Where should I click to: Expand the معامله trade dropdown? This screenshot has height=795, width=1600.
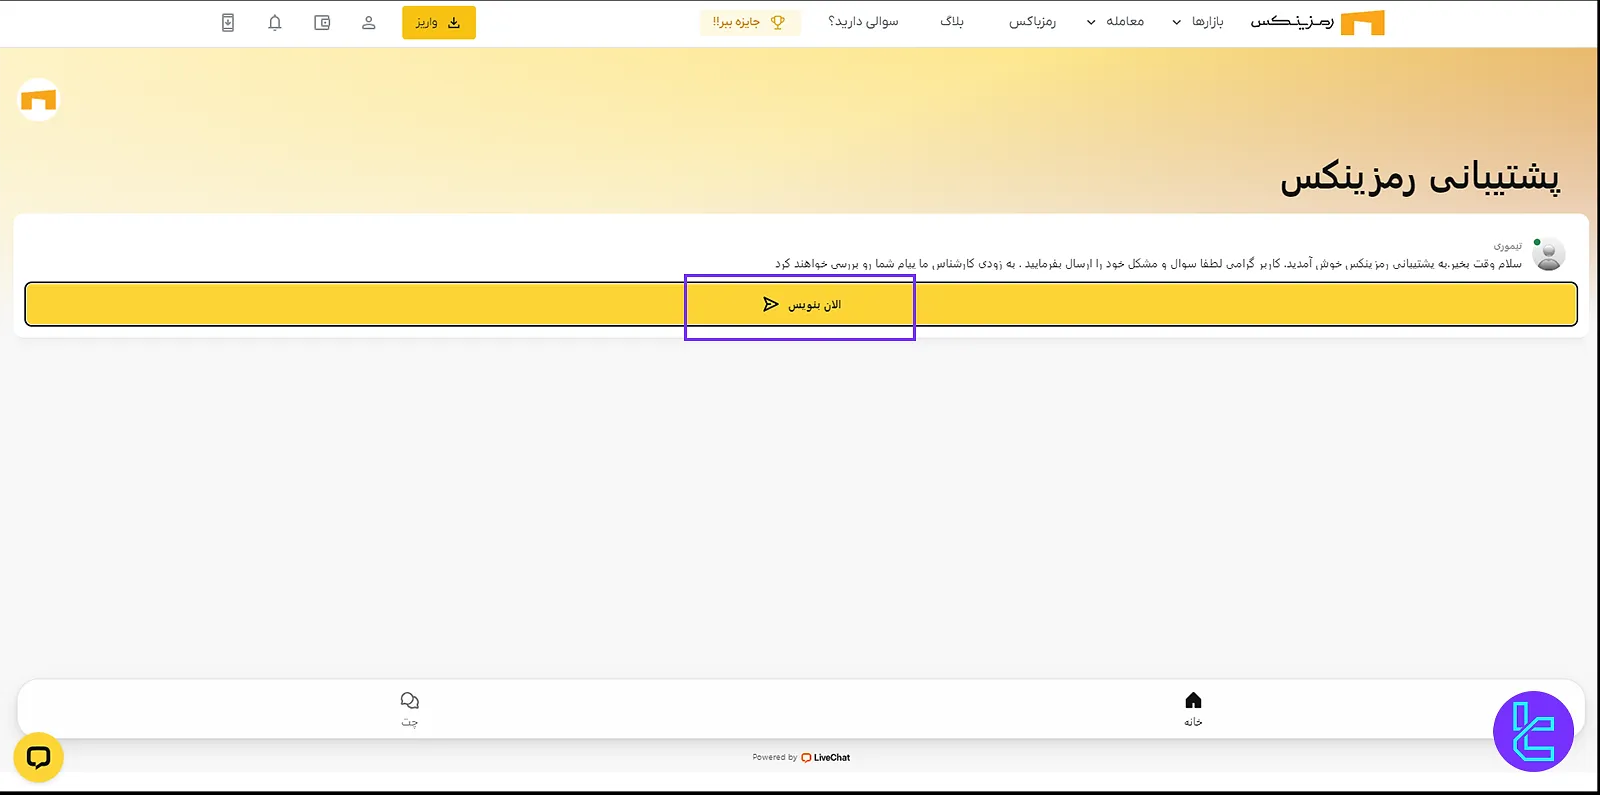pyautogui.click(x=1115, y=22)
